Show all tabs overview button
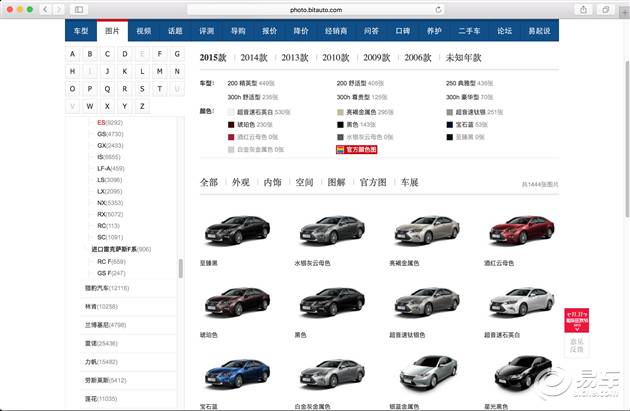Image resolution: width=630 pixels, height=411 pixels. 605,9
